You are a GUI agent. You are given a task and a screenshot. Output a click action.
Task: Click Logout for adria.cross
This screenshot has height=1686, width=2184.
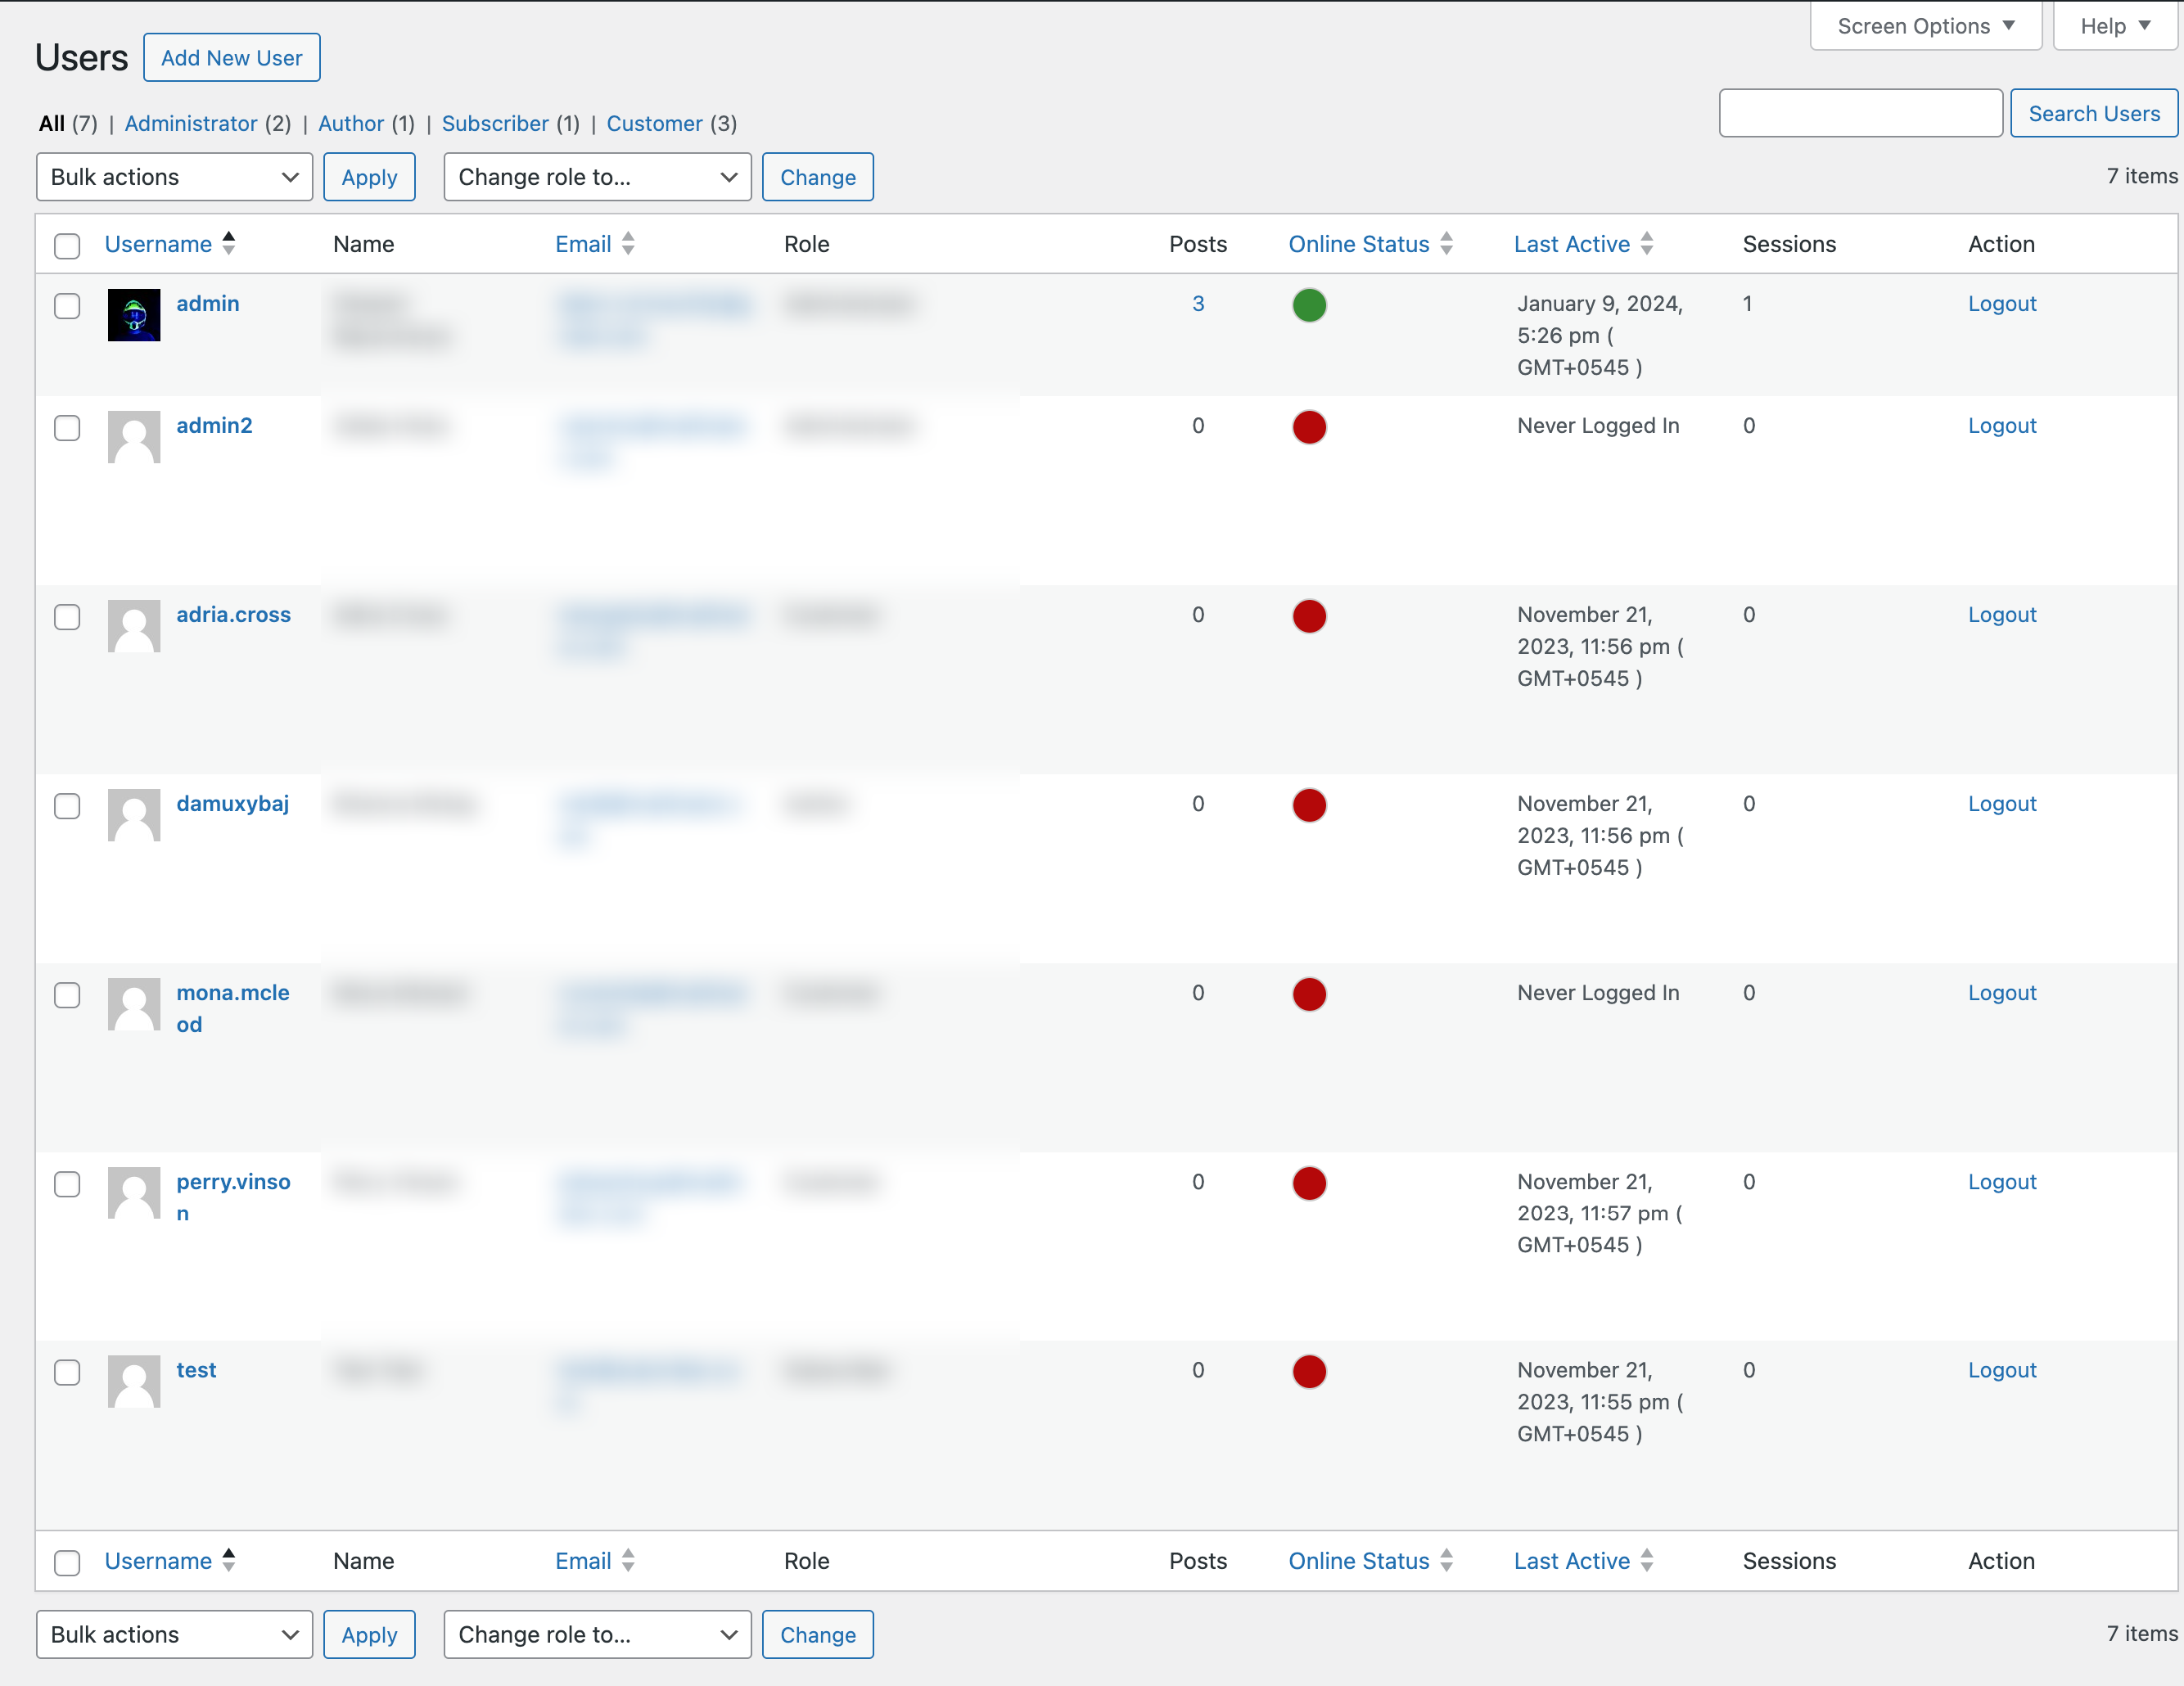pyautogui.click(x=2002, y=614)
